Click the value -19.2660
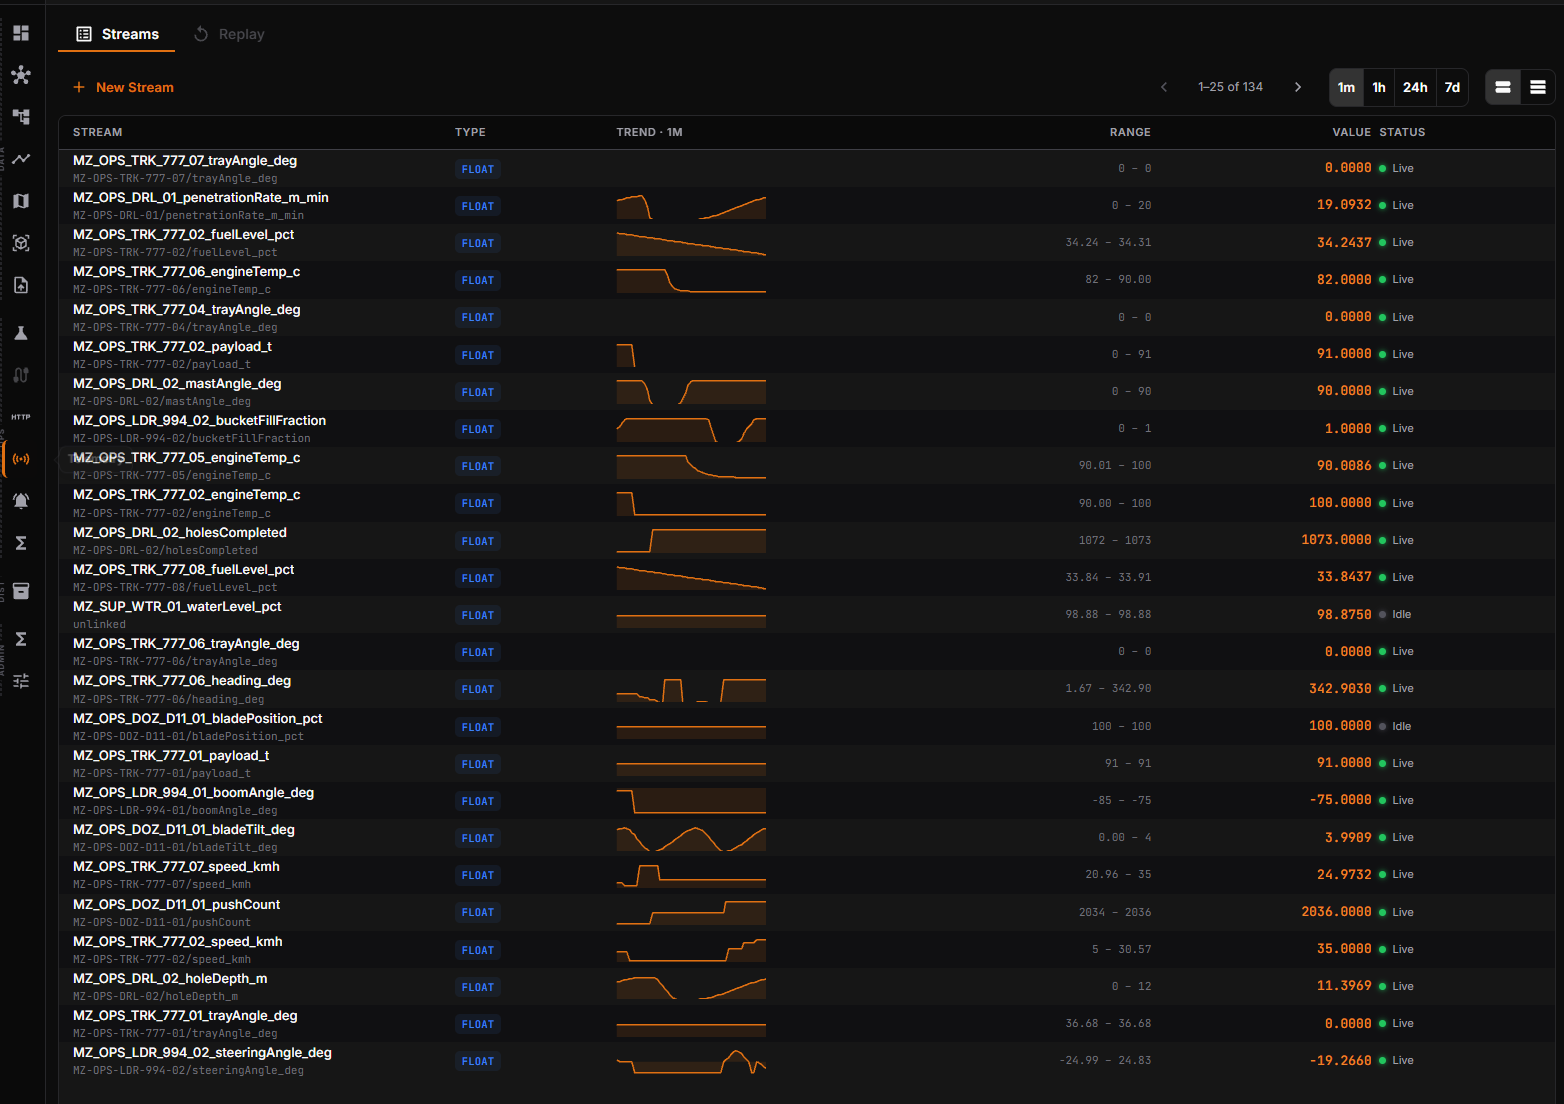Screen dimensions: 1564x1104 coord(1340,1060)
